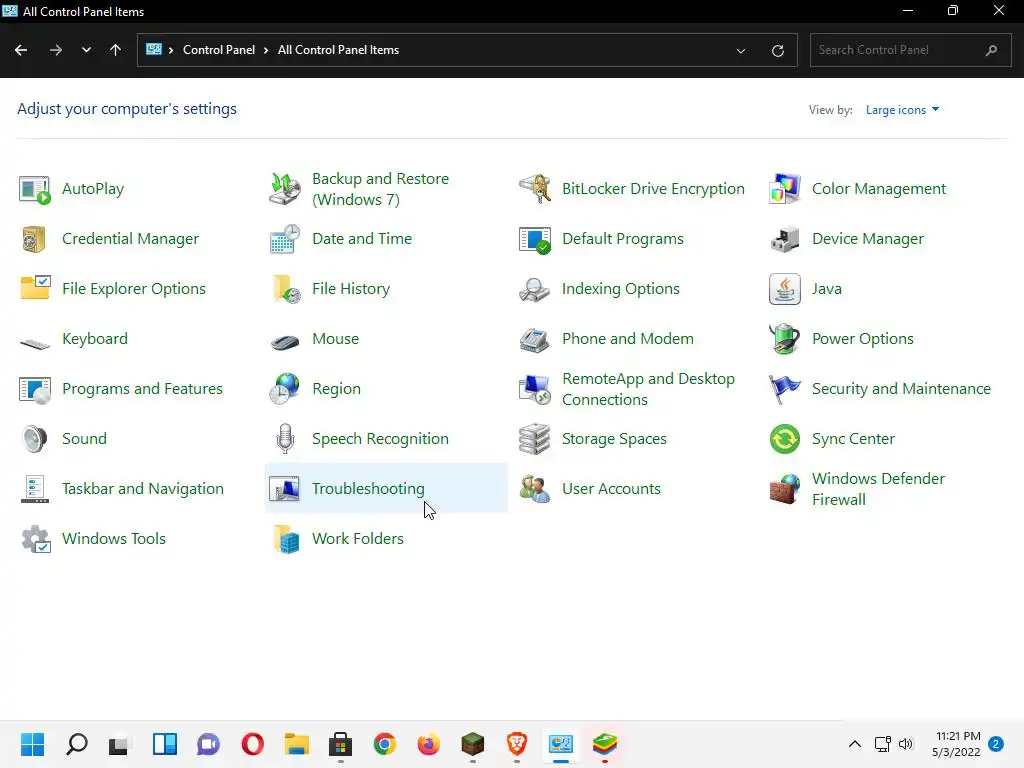Click the BitLocker Drive Encryption icon
Screen dimensions: 1024x768
535,189
